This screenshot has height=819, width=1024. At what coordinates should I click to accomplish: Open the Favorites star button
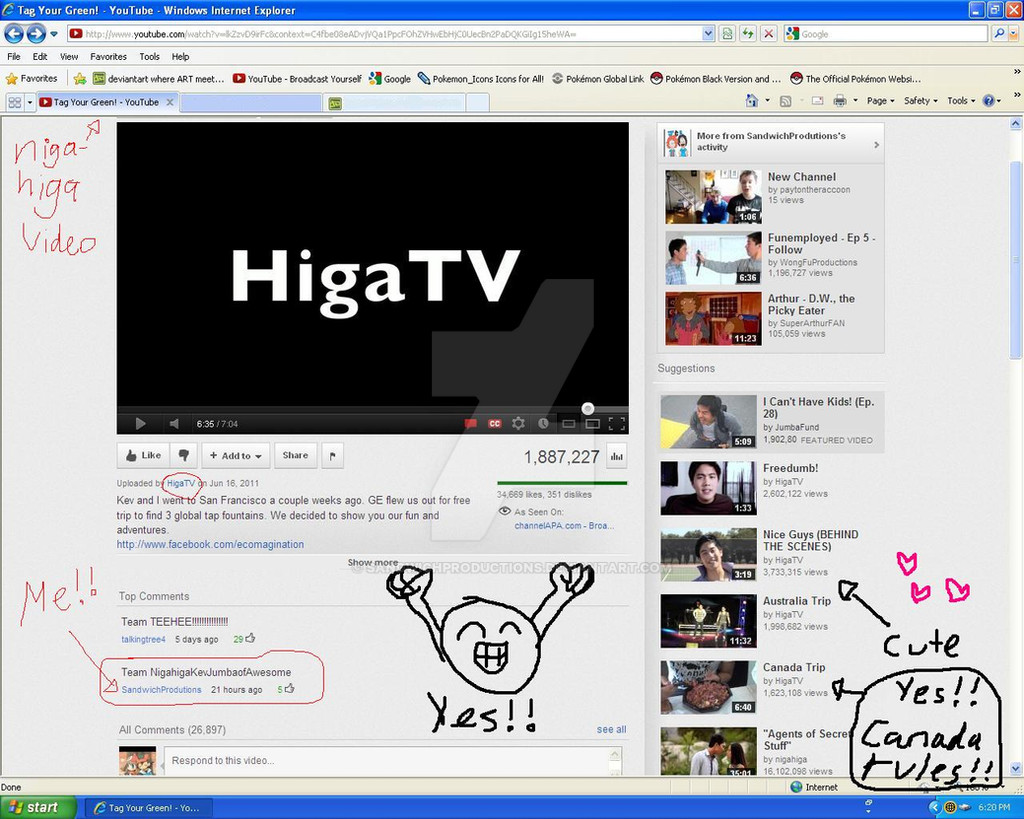pyautogui.click(x=31, y=78)
